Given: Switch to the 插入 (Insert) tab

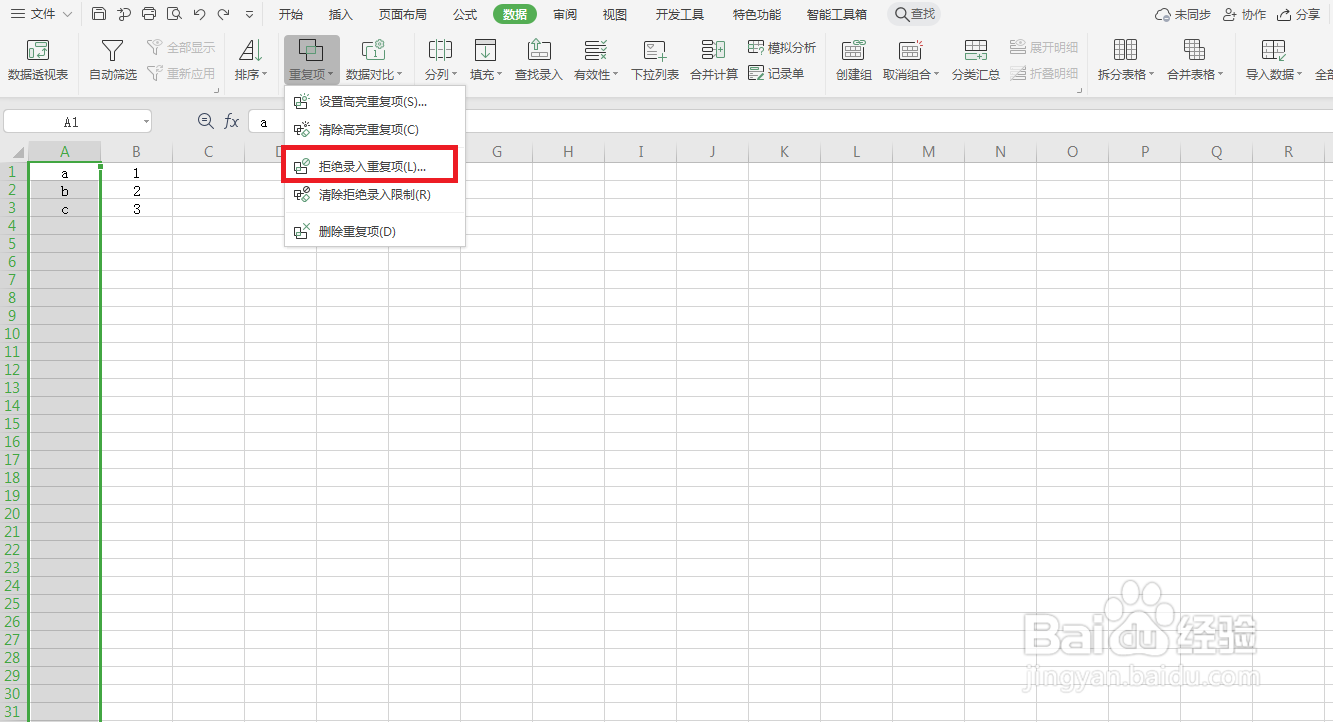Looking at the screenshot, I should point(341,15).
